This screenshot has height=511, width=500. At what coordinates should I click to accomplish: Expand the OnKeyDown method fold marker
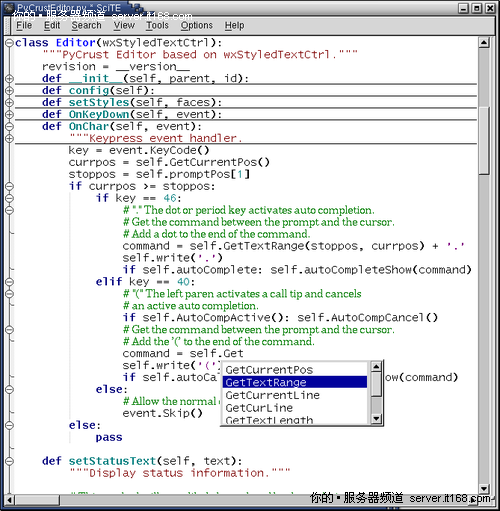pos(9,115)
